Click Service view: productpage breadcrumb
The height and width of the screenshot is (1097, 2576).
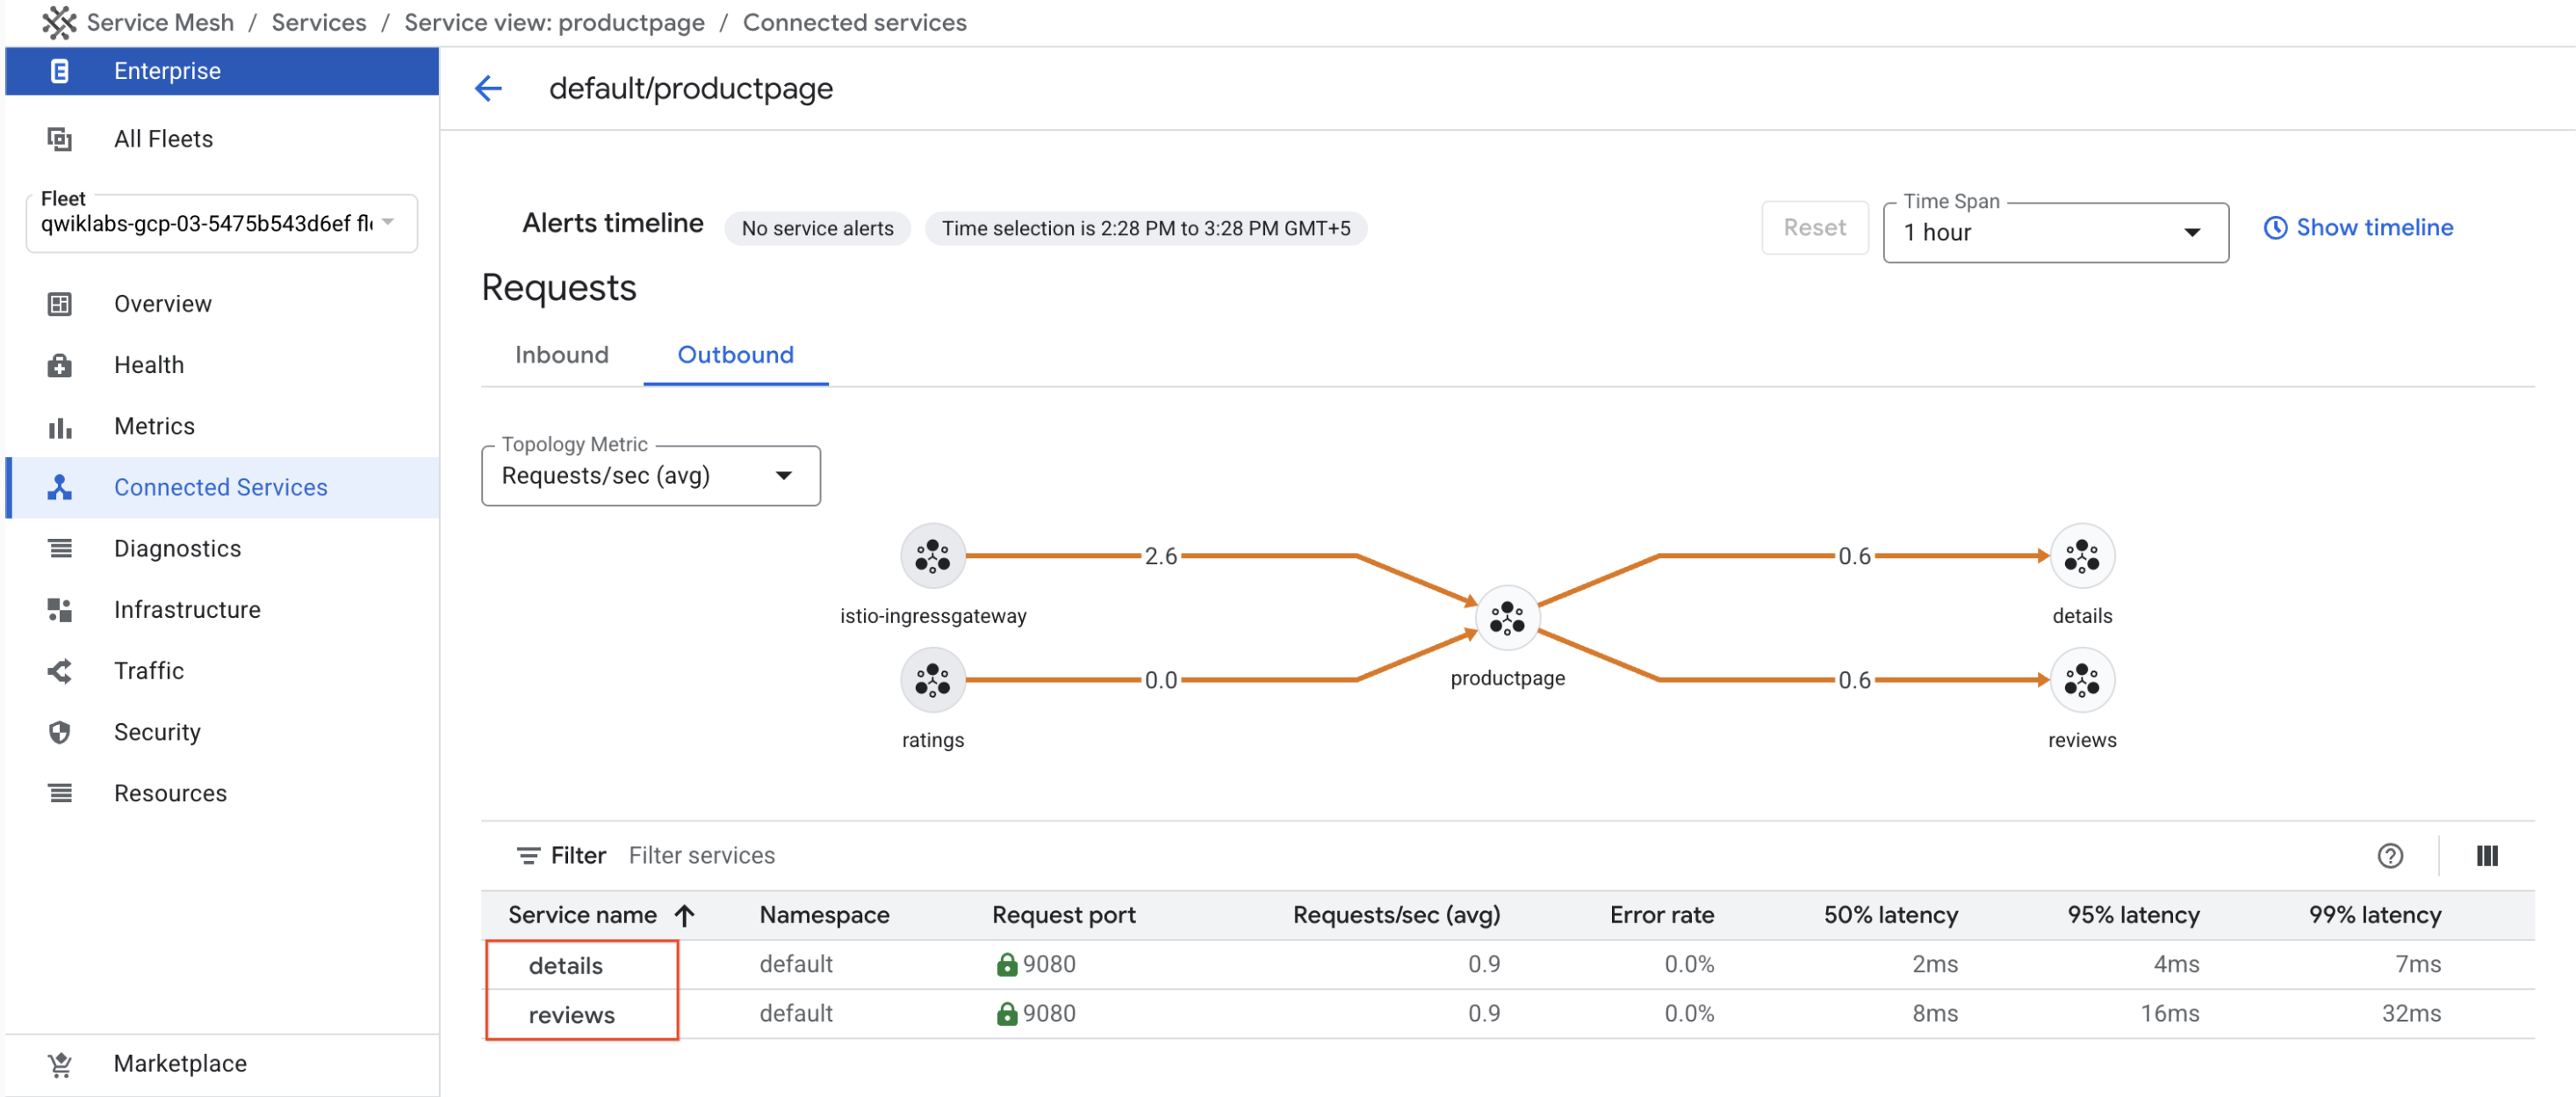(x=554, y=22)
